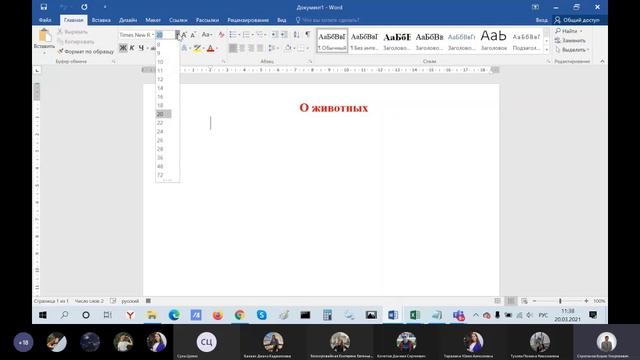Toggle Align Right paragraph button

point(251,48)
